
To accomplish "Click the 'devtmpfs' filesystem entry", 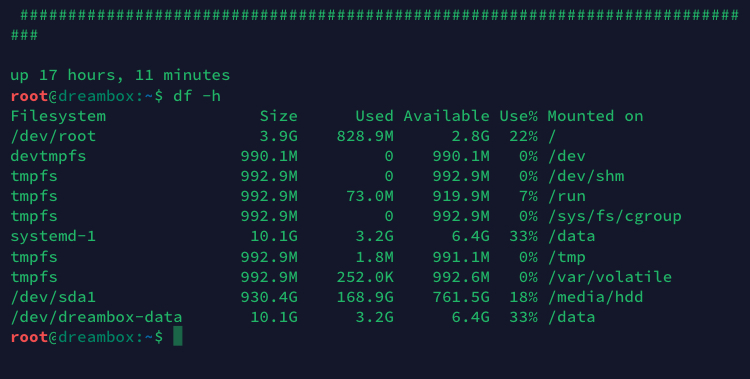I will [48, 156].
